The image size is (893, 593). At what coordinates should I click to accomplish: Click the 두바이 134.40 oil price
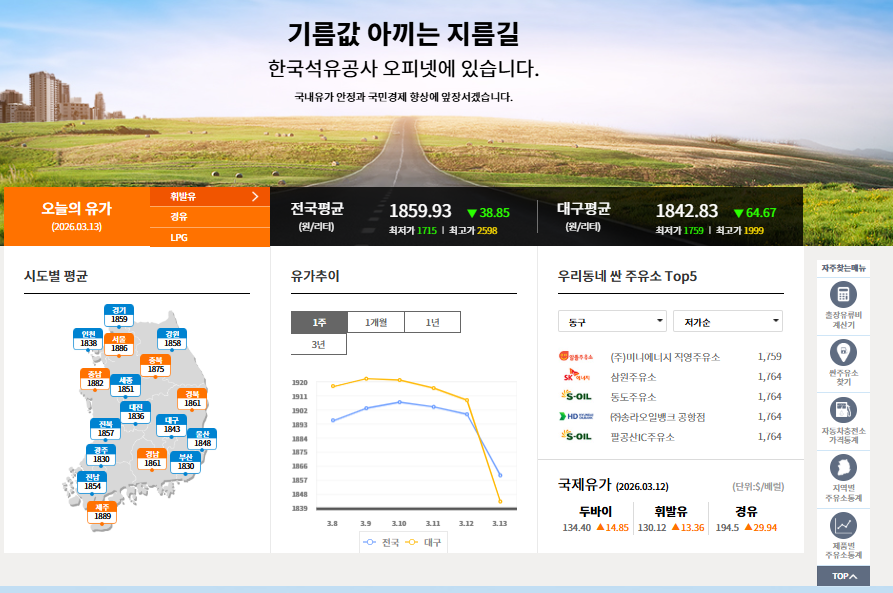pos(576,527)
